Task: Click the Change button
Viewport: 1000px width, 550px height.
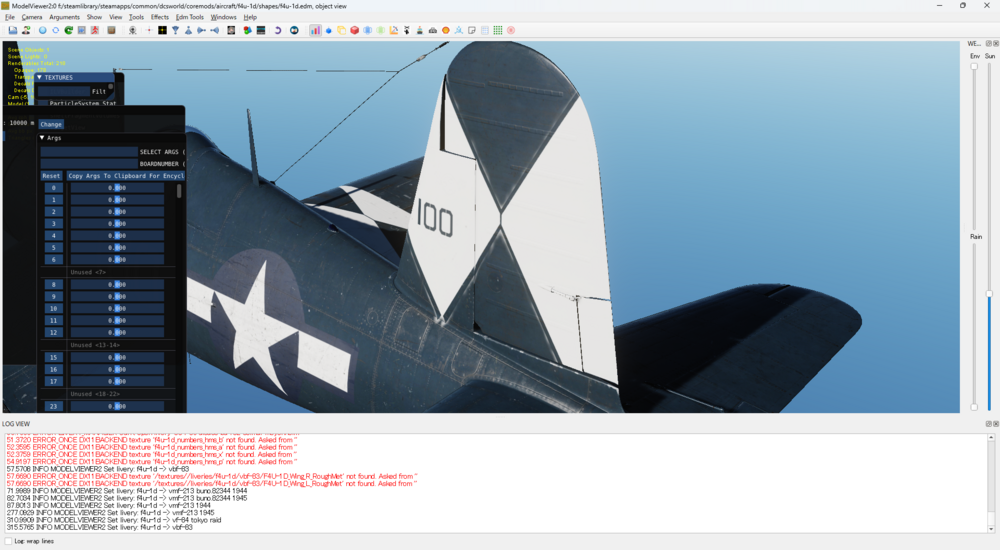Action: click(x=51, y=124)
